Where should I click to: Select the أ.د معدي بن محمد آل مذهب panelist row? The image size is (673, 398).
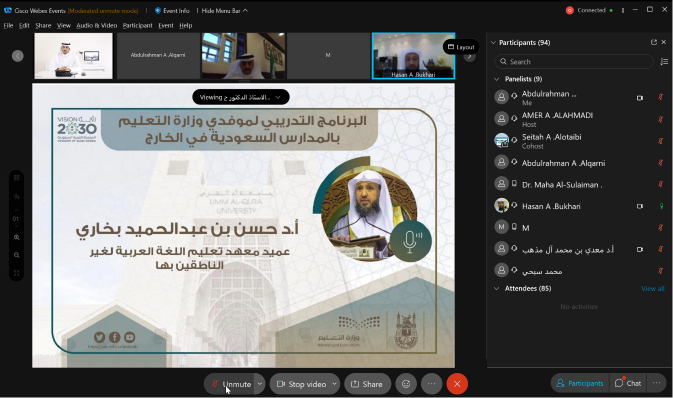(579, 249)
